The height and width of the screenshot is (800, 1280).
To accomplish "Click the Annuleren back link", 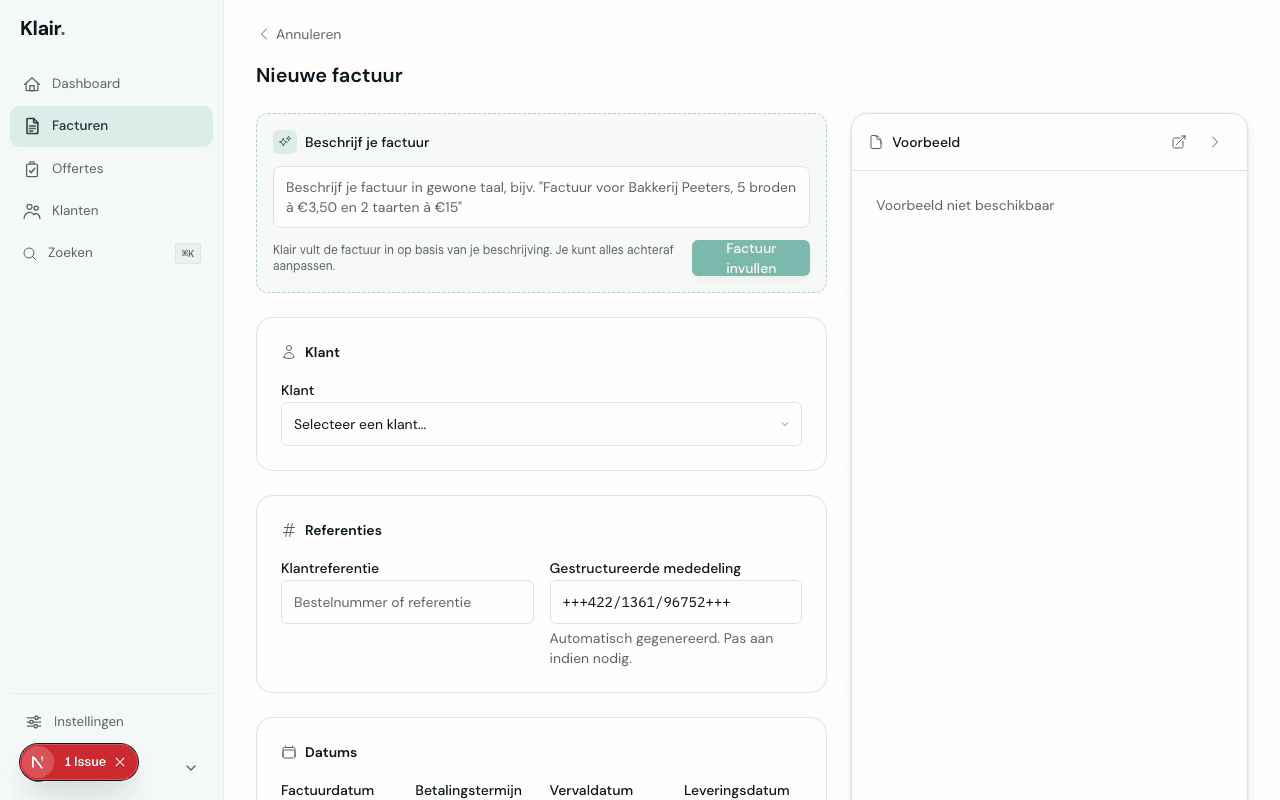I will click(299, 34).
